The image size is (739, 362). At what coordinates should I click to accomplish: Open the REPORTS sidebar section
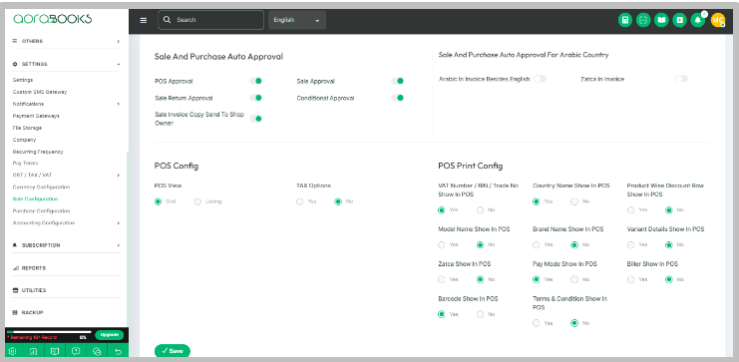click(x=66, y=268)
